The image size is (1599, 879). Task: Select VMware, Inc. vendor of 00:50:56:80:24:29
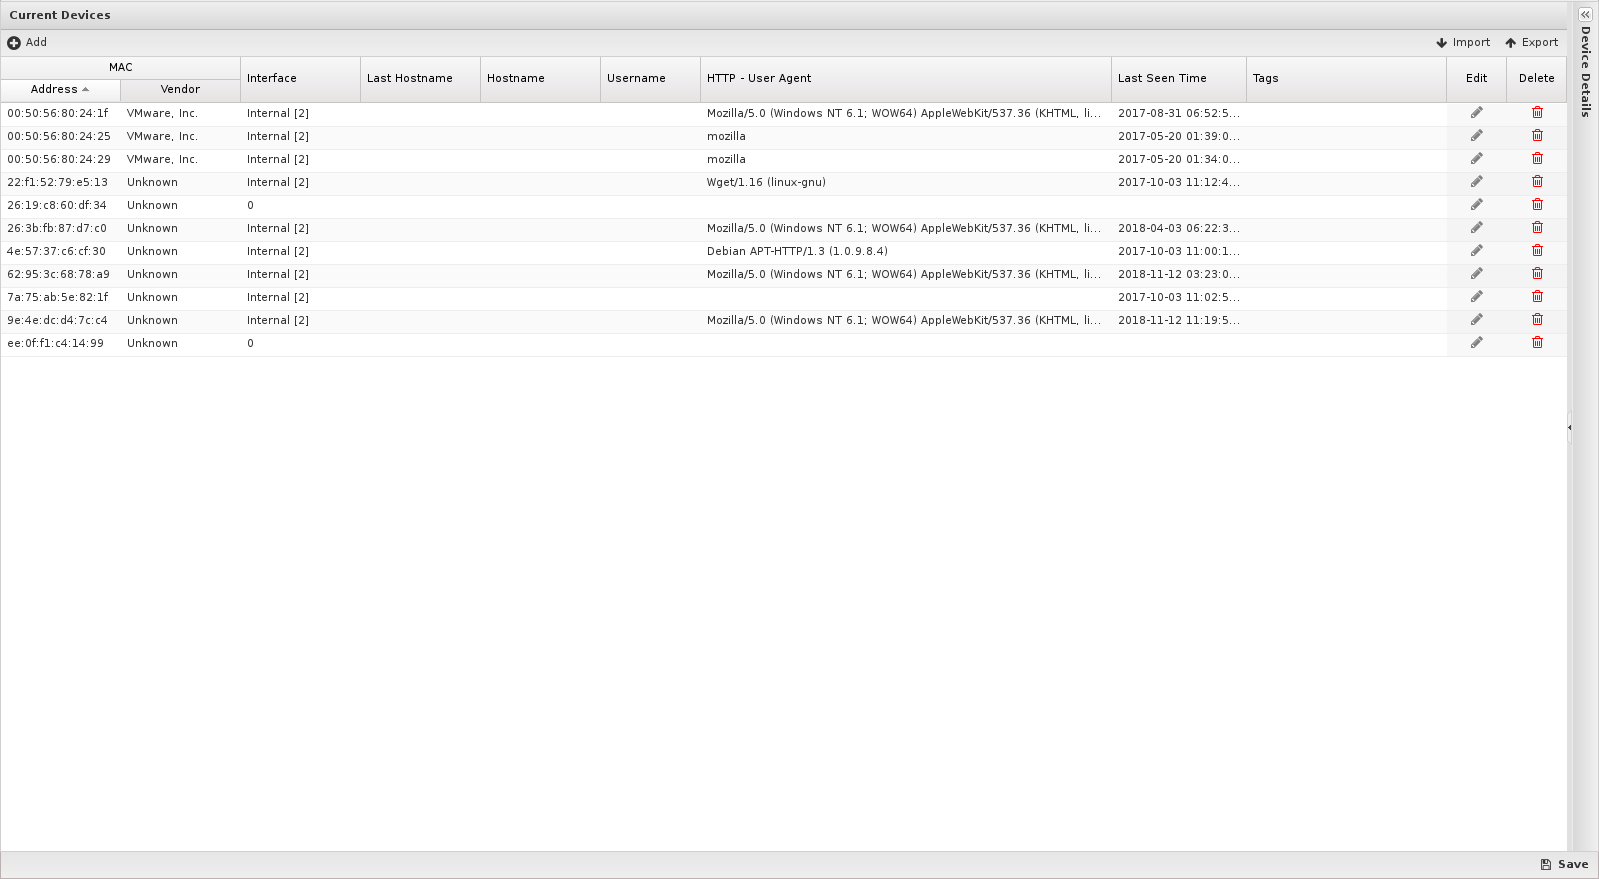[180, 160]
